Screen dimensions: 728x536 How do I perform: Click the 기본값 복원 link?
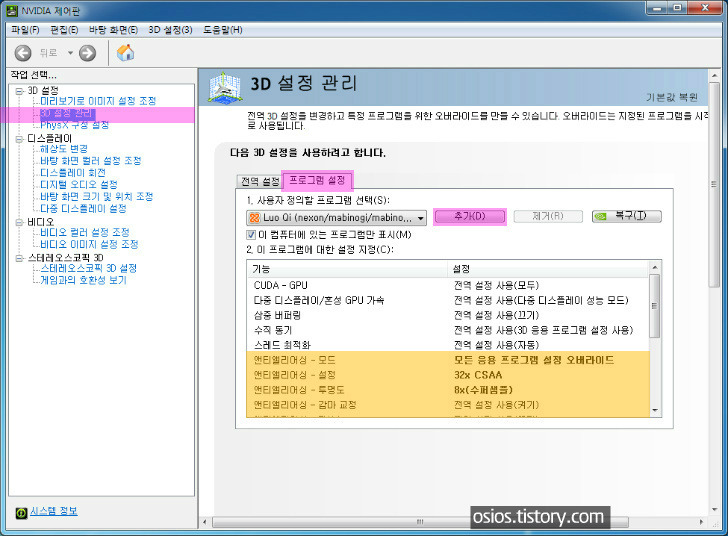[x=672, y=97]
